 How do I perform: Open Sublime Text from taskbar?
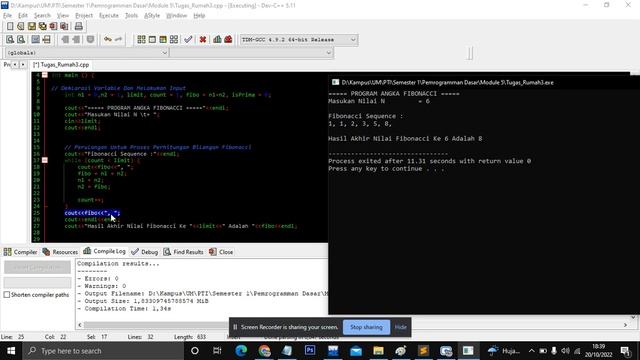(423, 351)
